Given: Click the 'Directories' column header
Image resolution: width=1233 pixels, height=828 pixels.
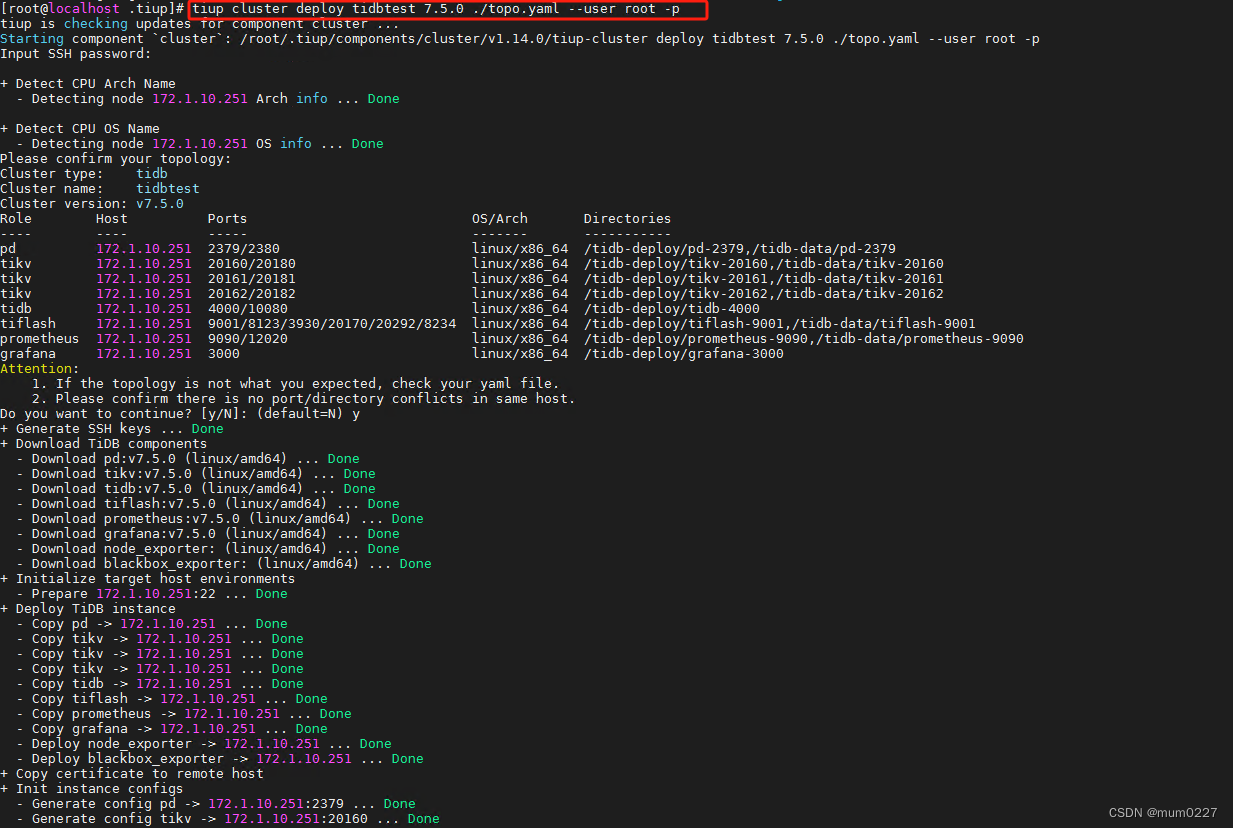Looking at the screenshot, I should coord(628,219).
